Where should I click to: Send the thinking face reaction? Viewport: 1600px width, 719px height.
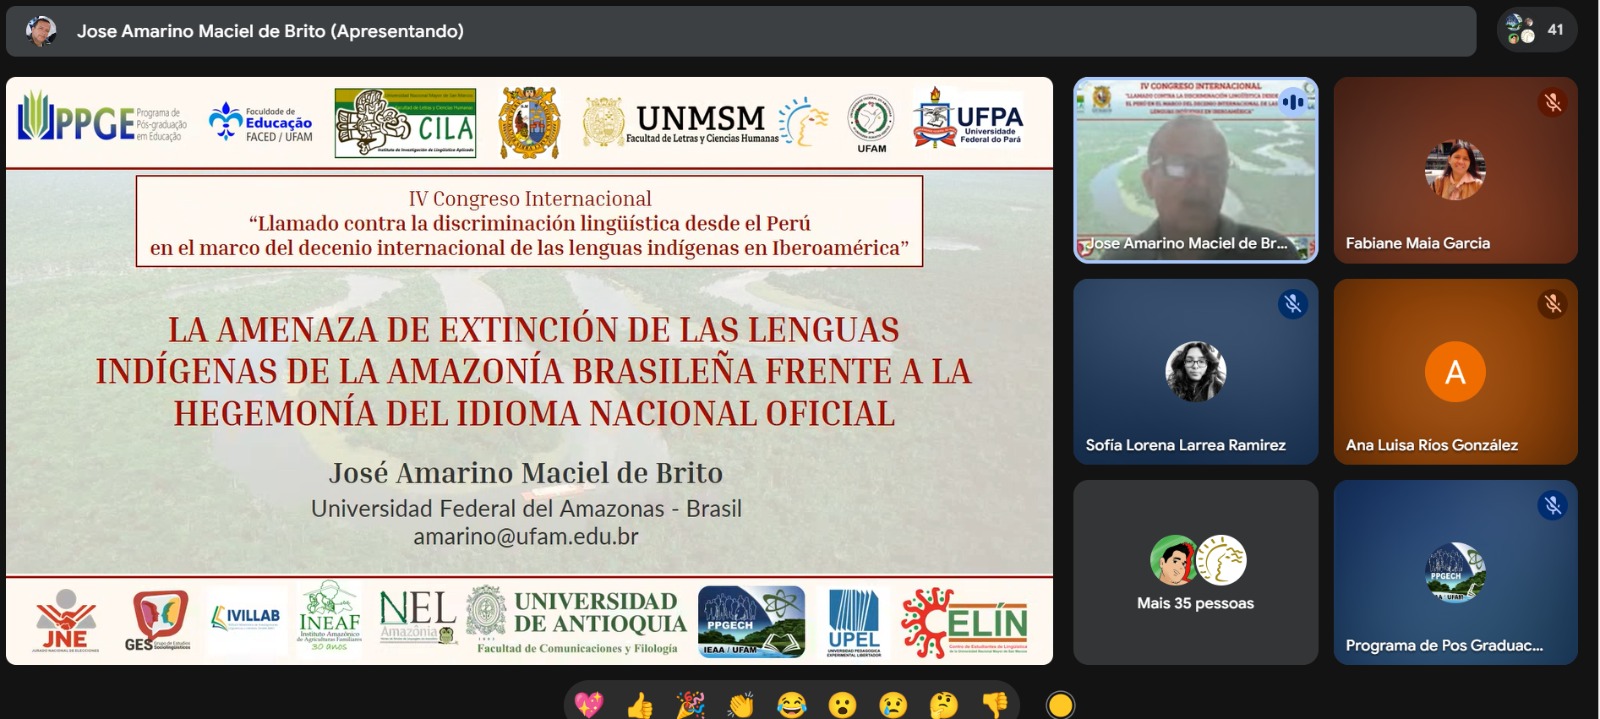tap(943, 705)
